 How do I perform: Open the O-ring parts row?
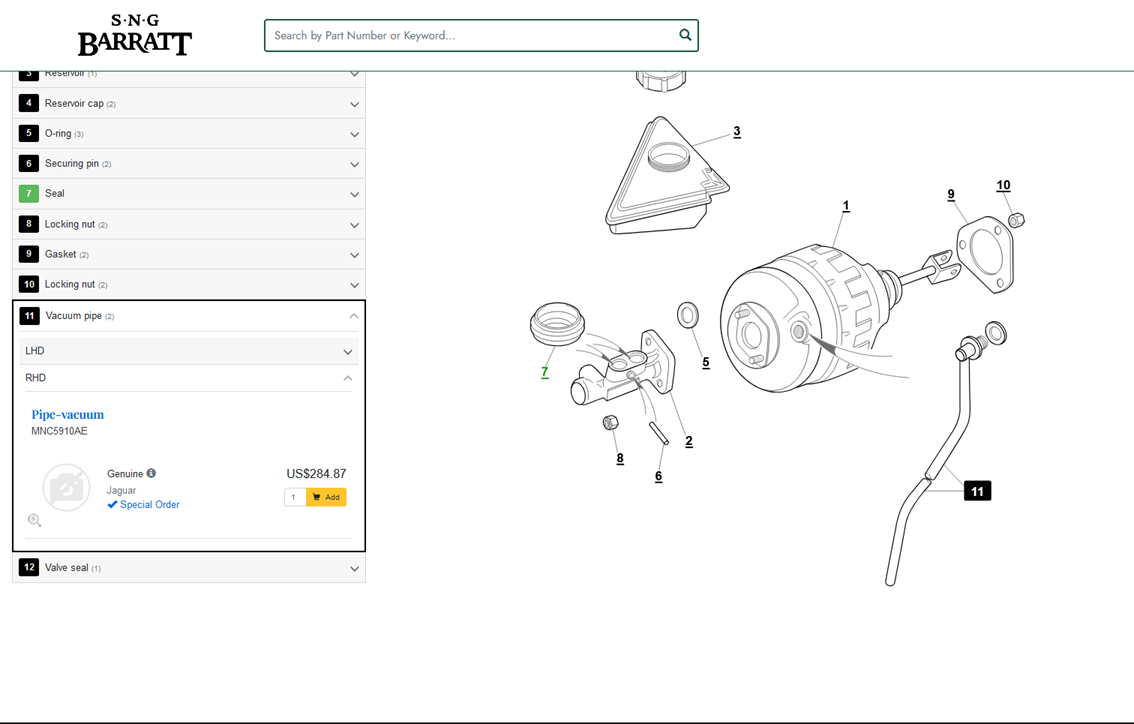(189, 134)
